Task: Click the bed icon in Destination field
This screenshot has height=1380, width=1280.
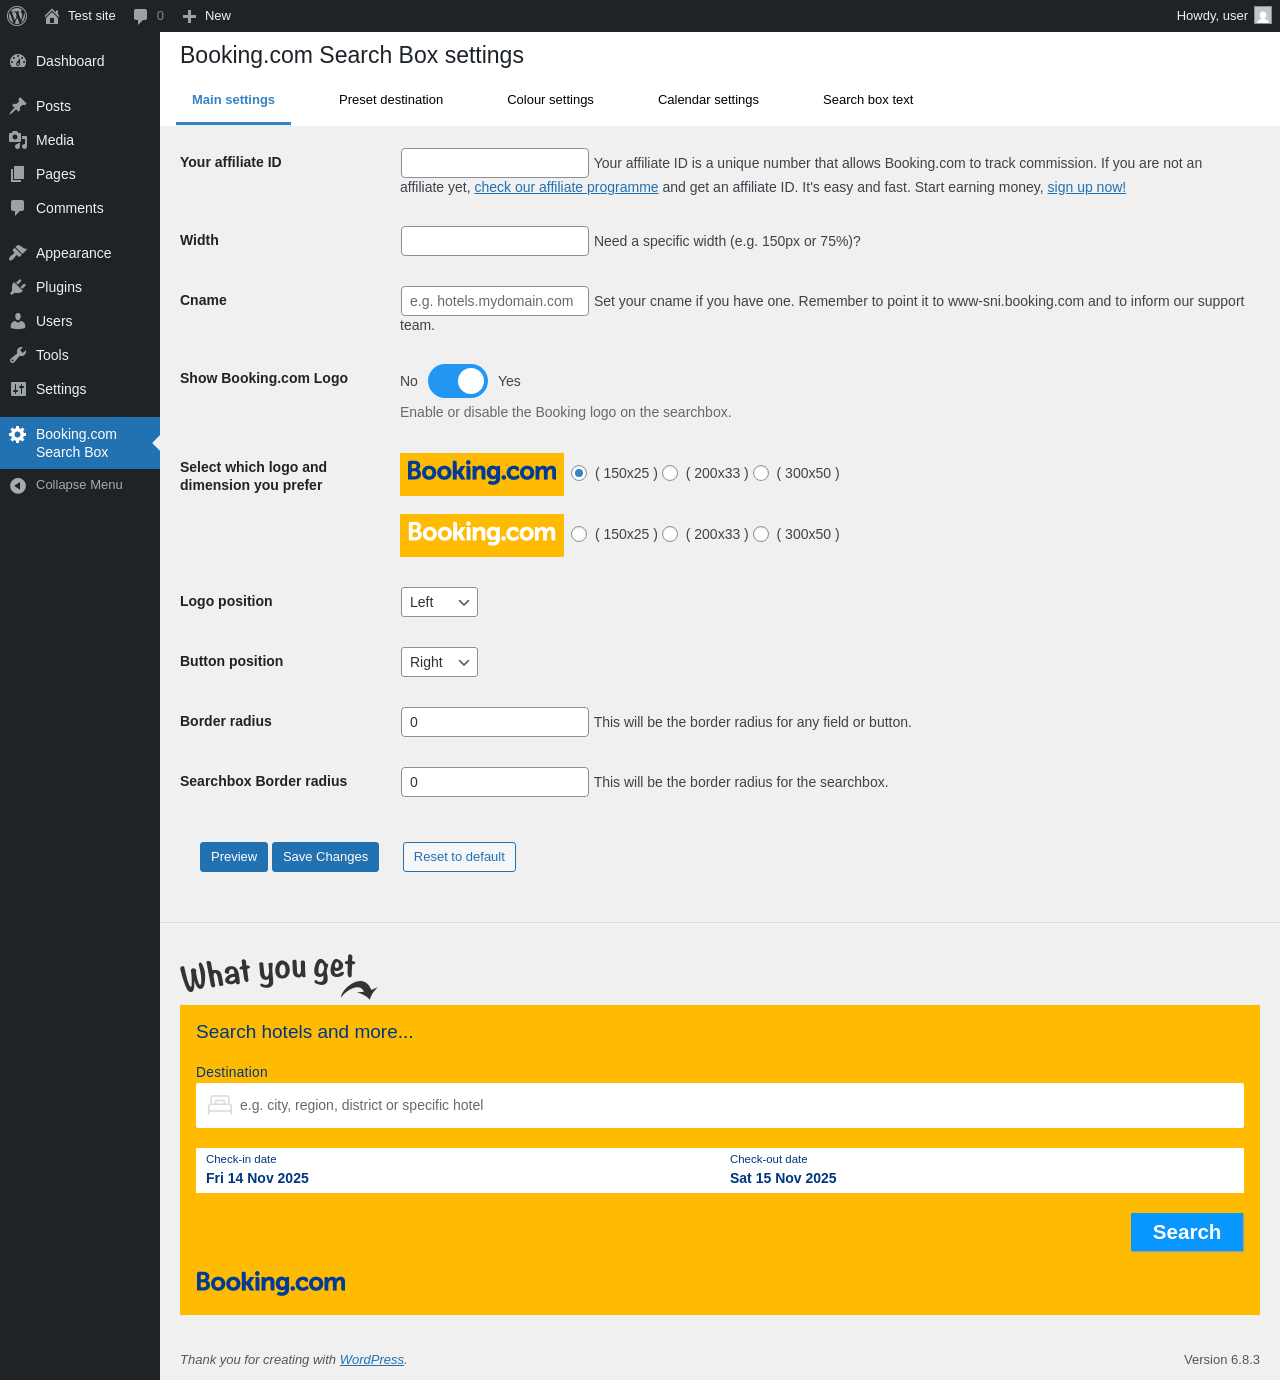Action: (220, 1105)
